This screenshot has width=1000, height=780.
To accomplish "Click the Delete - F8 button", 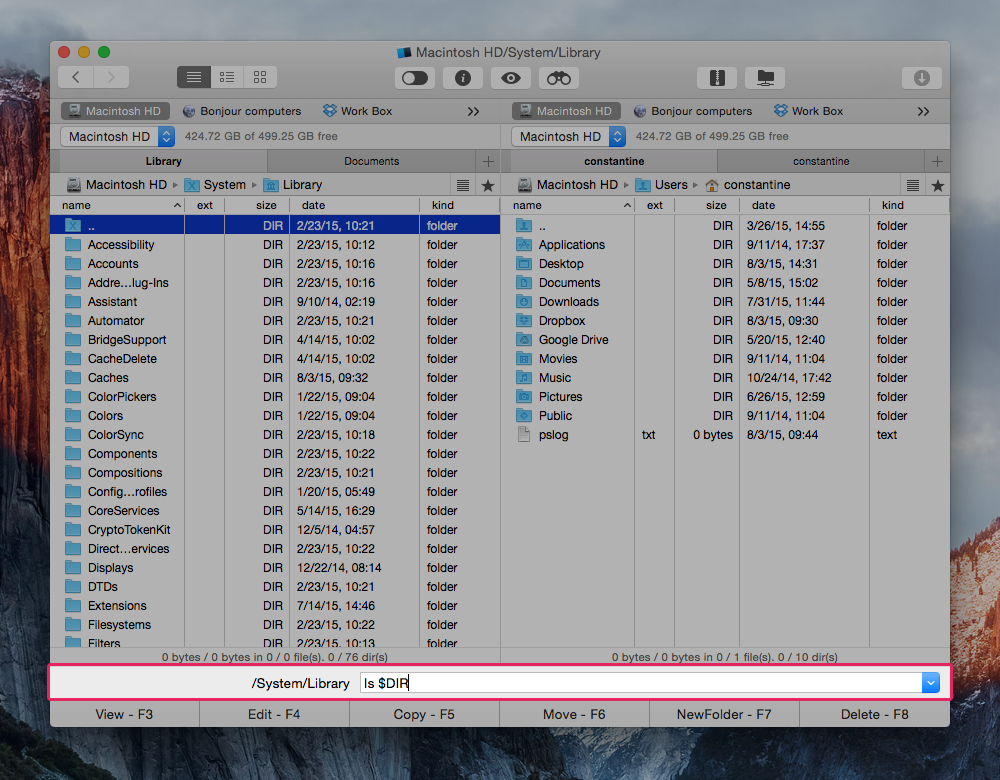I will 874,714.
